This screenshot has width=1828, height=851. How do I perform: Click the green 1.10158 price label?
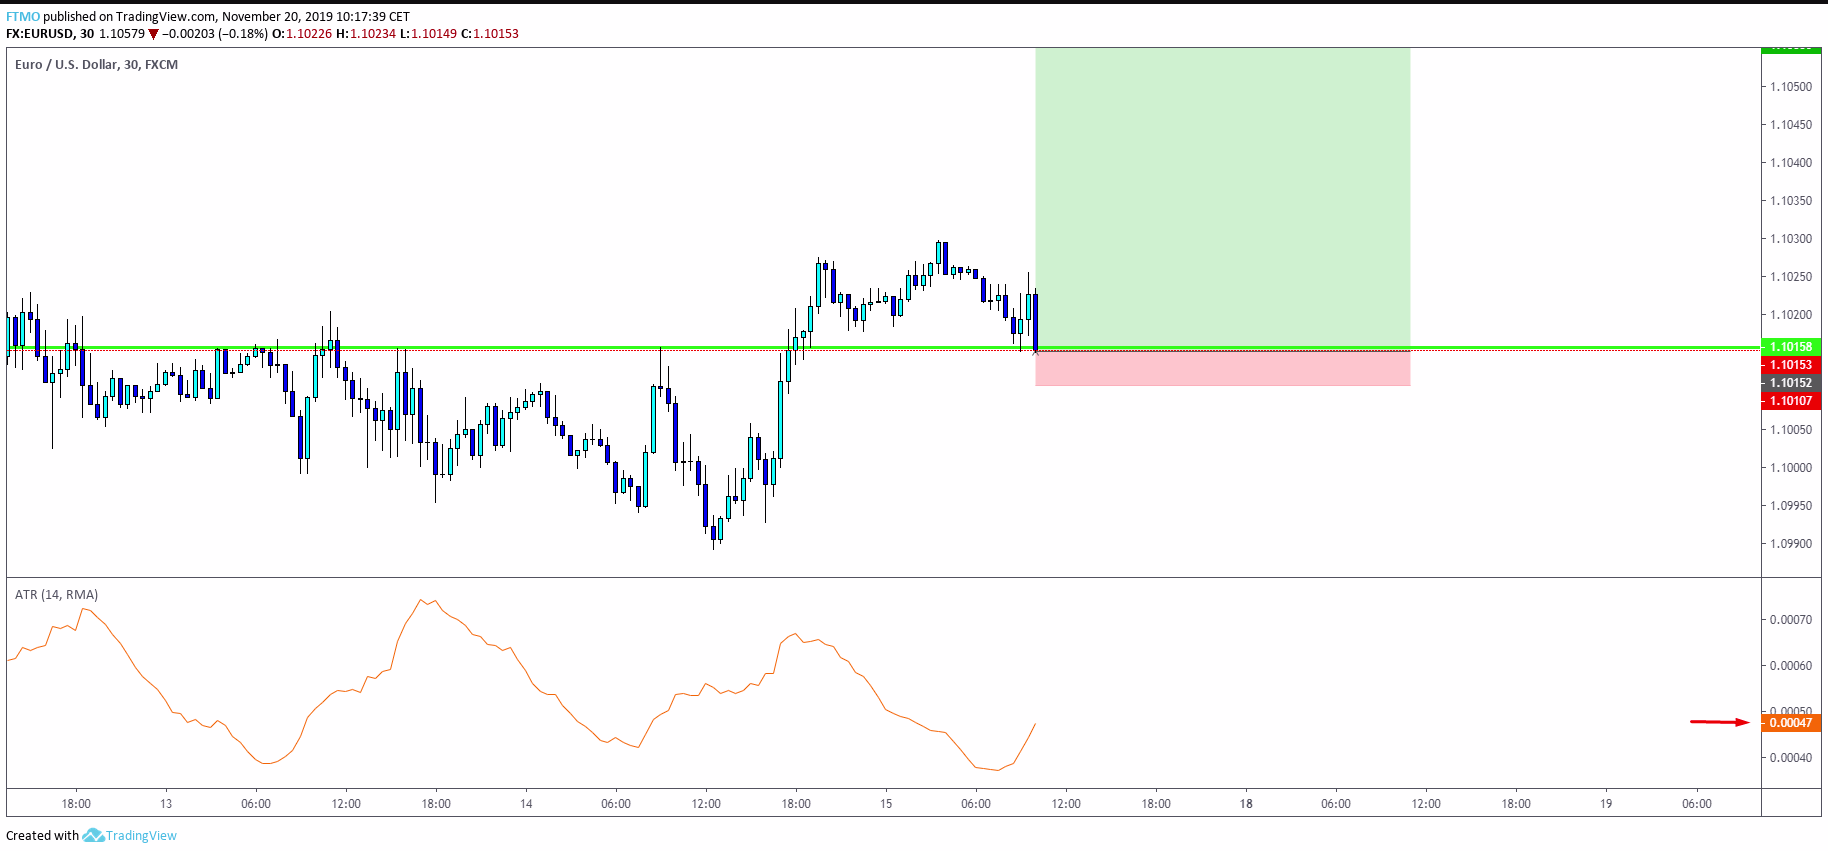[1790, 347]
